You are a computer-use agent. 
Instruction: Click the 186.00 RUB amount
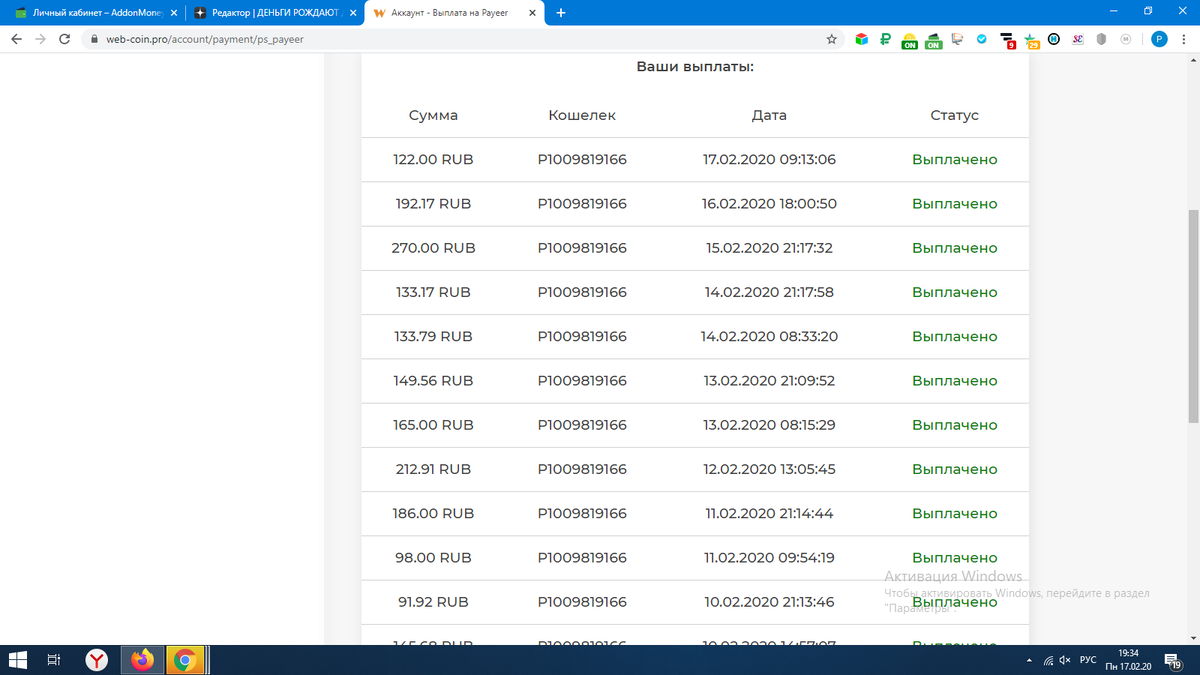point(433,513)
